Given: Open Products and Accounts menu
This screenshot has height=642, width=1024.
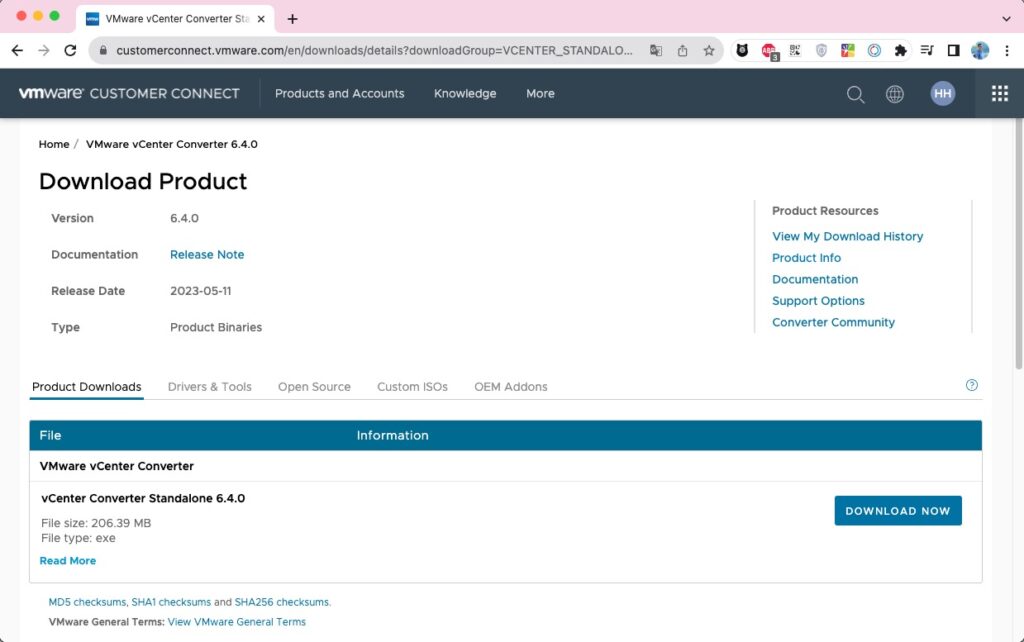Looking at the screenshot, I should coord(340,93).
